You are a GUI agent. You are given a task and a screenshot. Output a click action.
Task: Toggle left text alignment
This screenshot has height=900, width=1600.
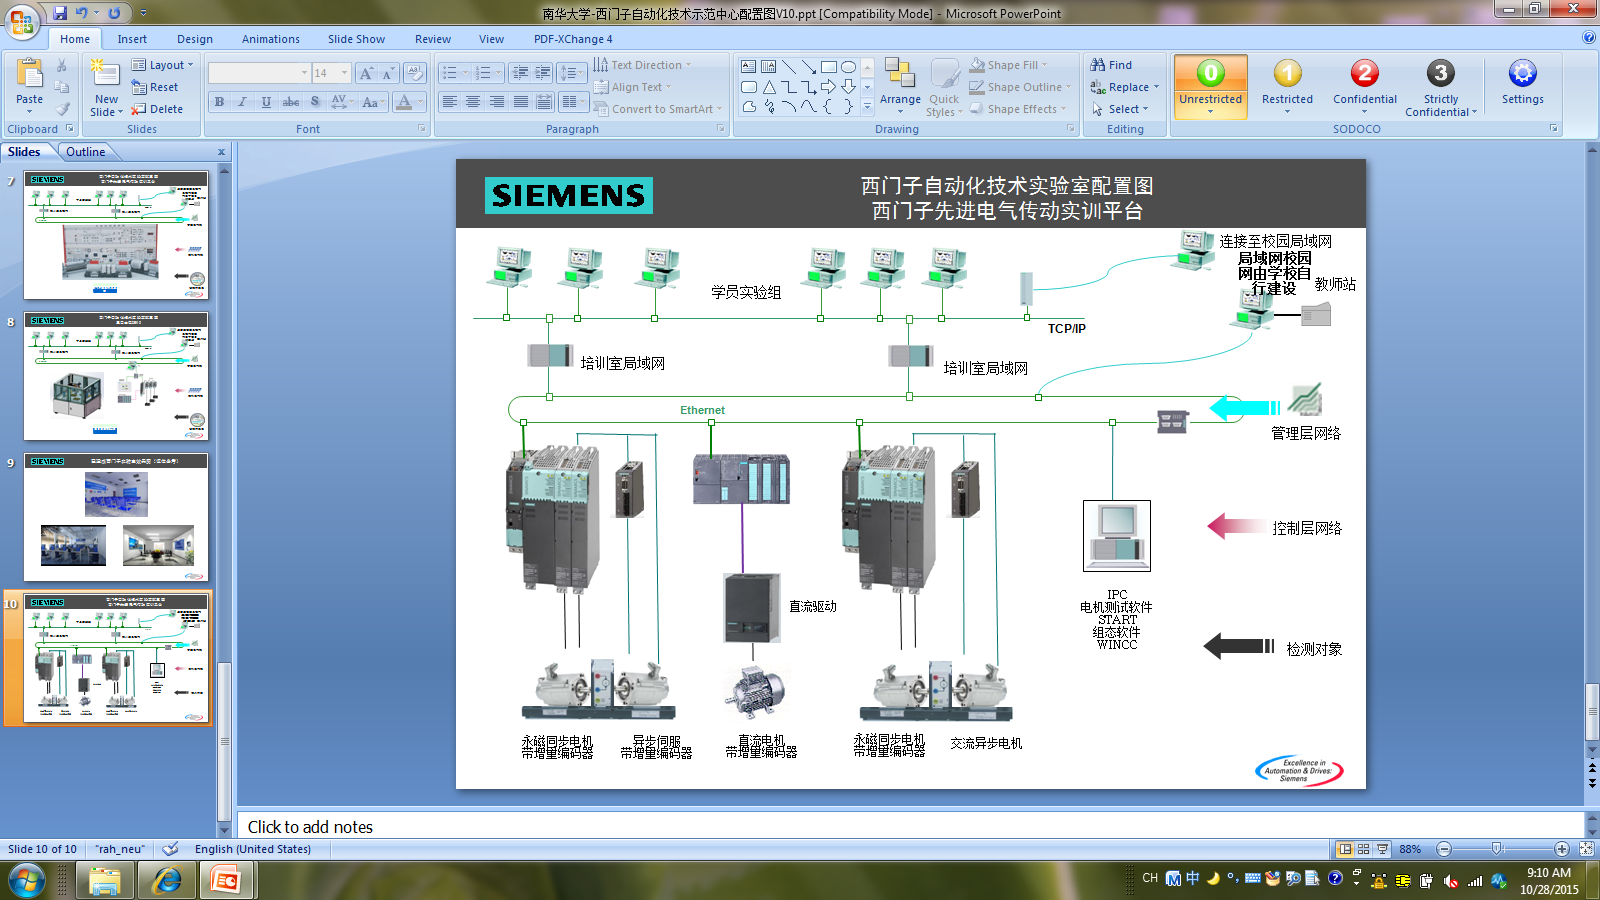click(449, 102)
